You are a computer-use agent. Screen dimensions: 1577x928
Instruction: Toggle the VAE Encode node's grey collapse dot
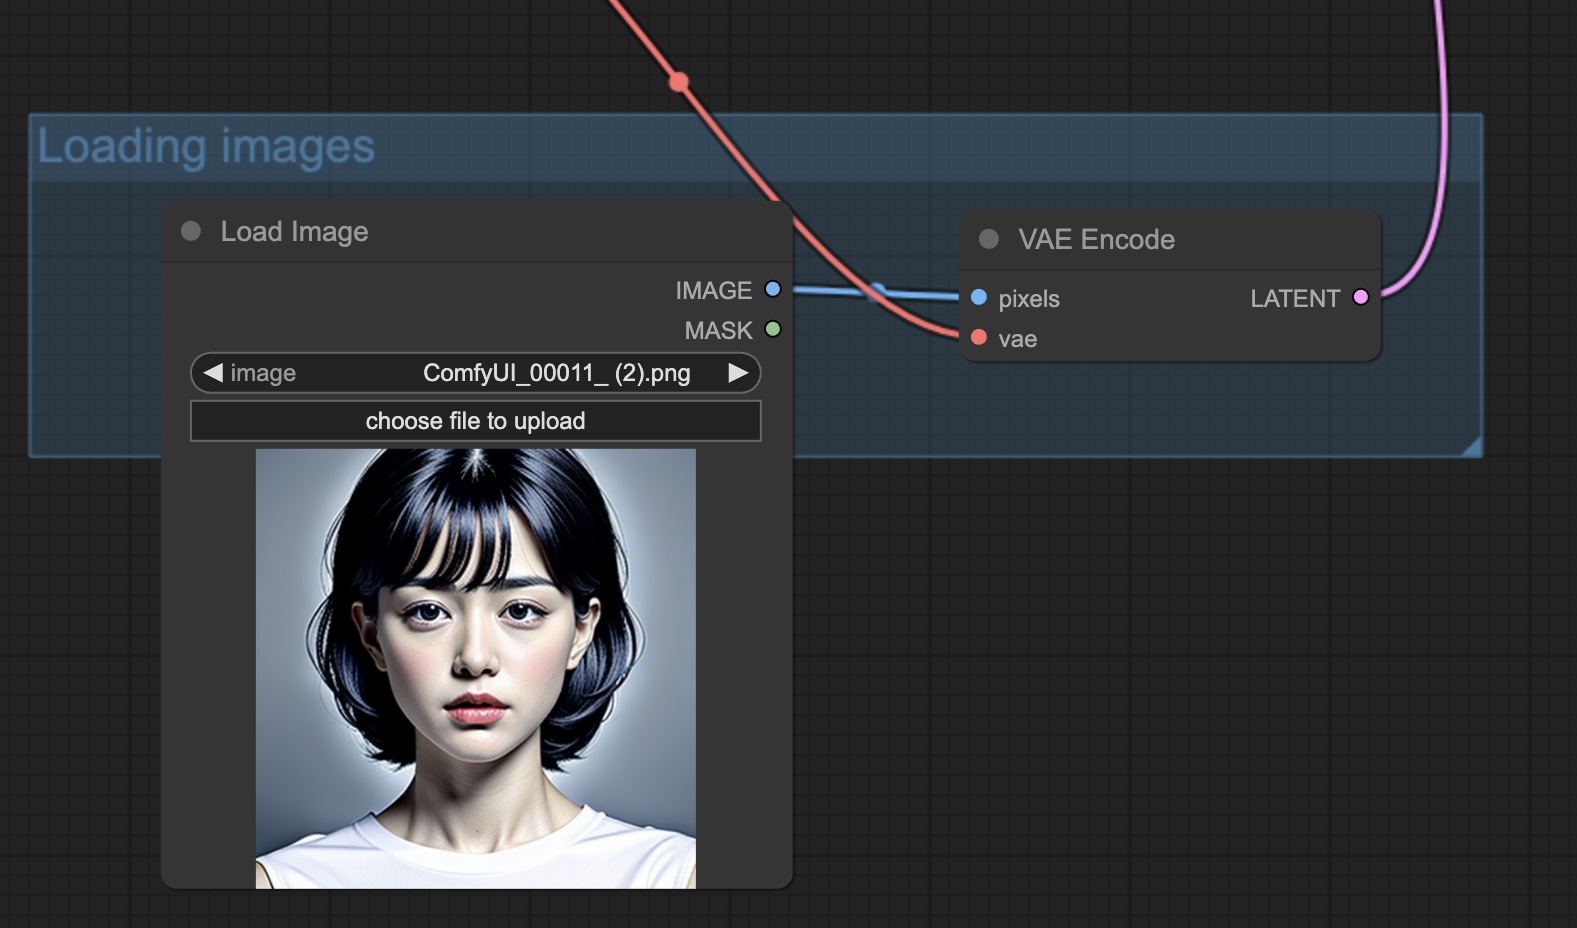[x=988, y=239]
